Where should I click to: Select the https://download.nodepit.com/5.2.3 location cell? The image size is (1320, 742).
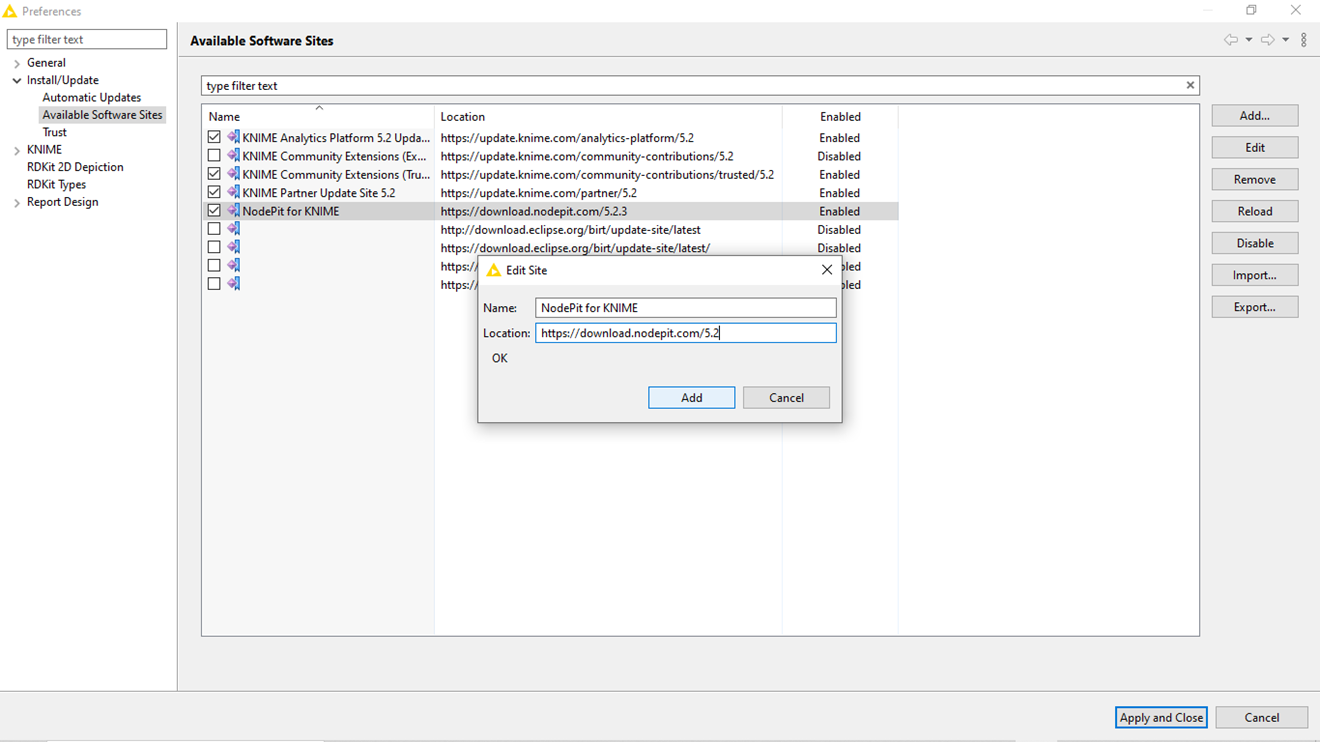pos(534,211)
